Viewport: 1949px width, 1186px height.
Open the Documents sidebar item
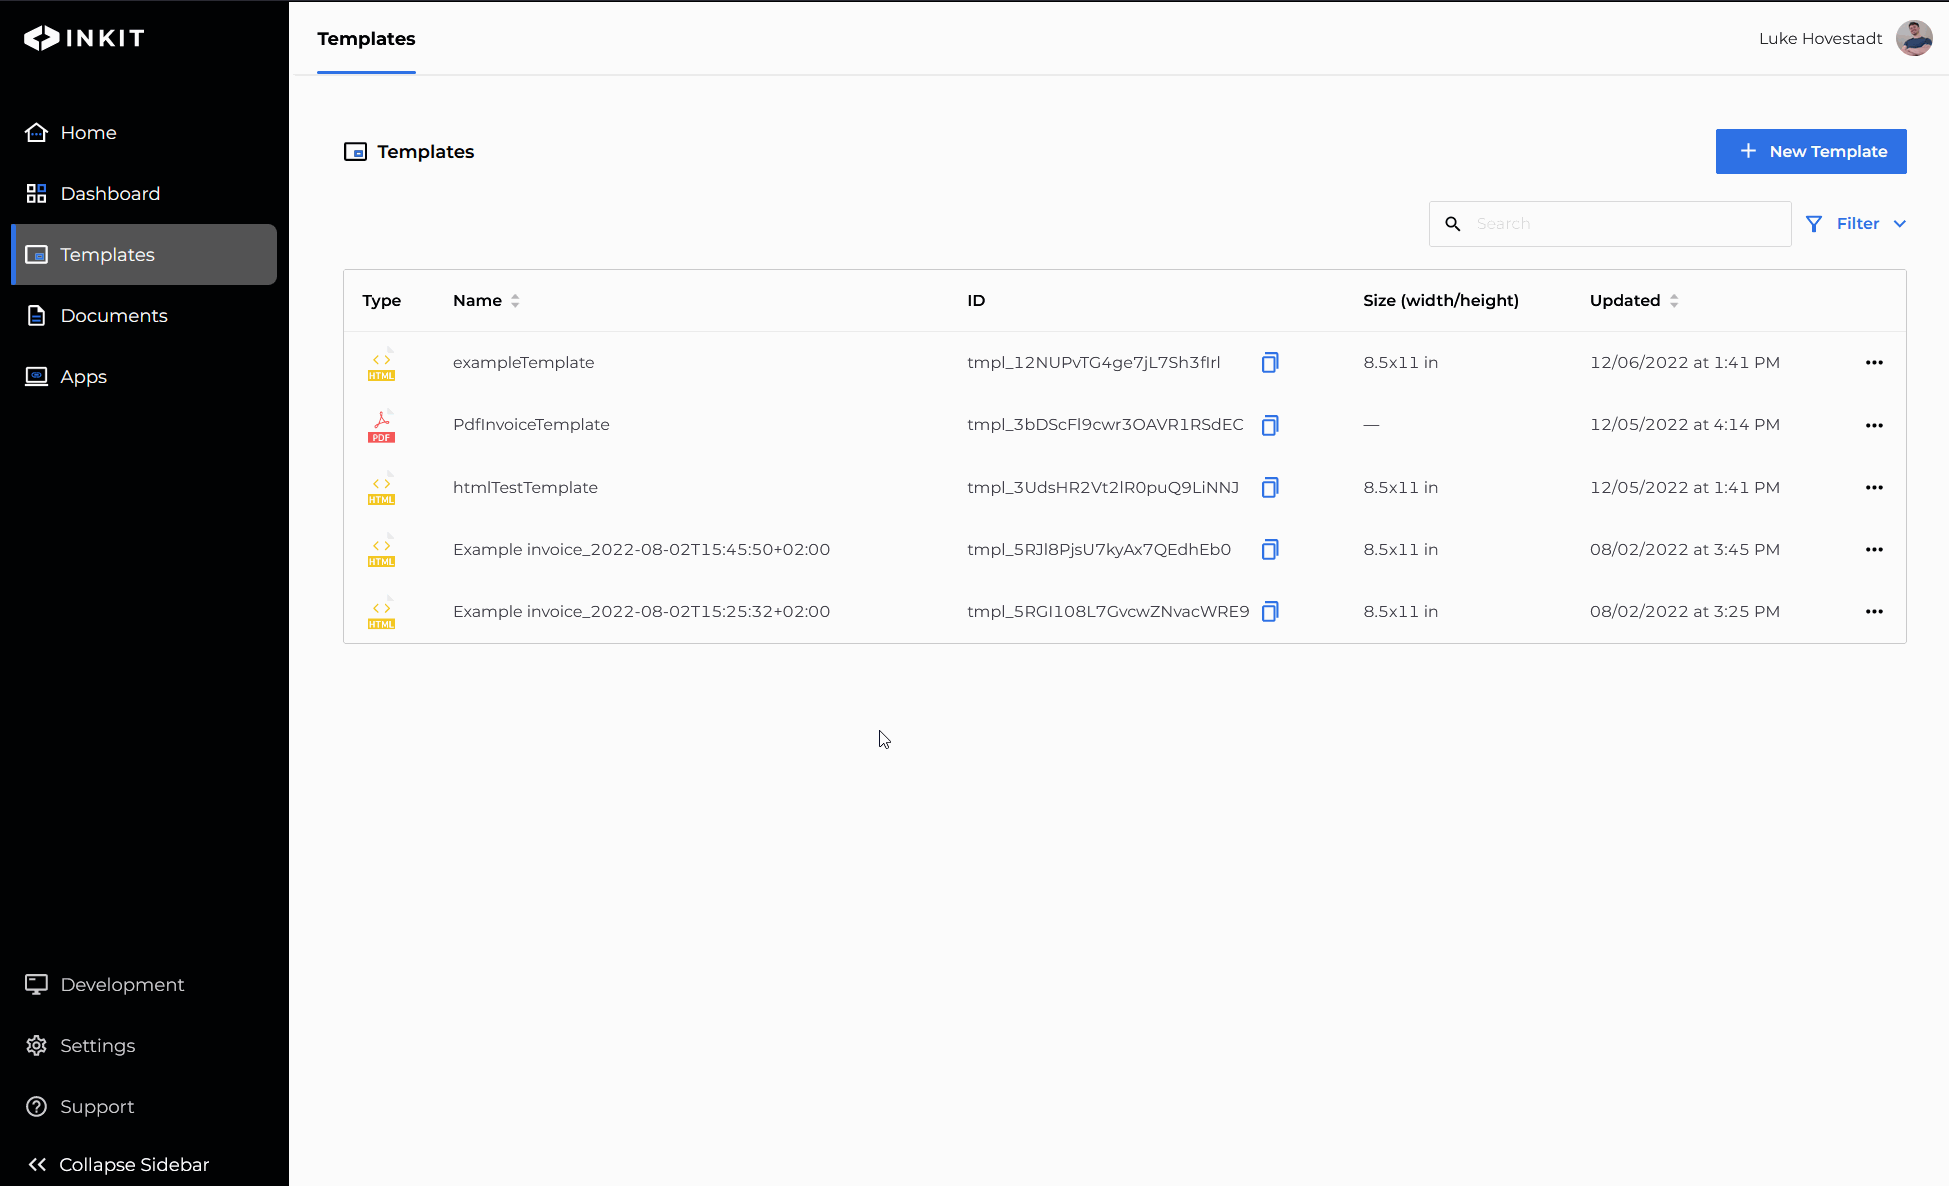(x=113, y=316)
